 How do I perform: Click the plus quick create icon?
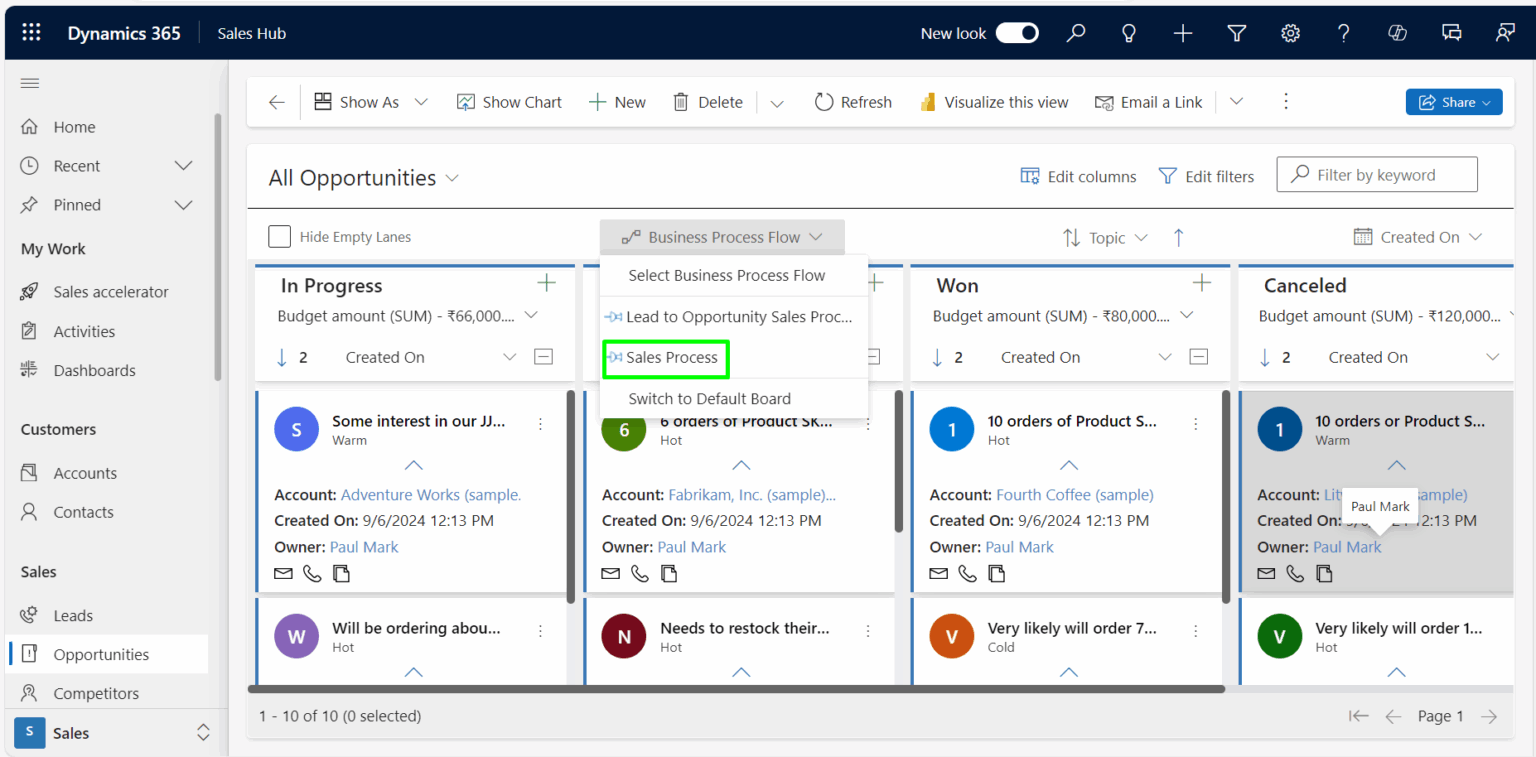1183,33
